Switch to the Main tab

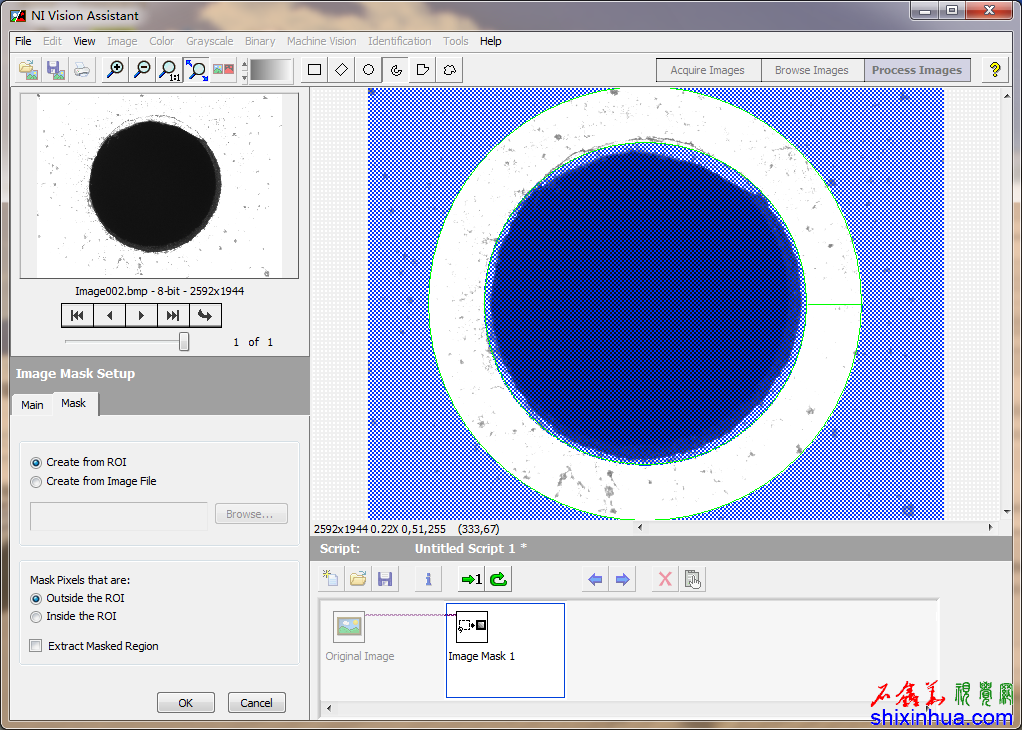[32, 405]
